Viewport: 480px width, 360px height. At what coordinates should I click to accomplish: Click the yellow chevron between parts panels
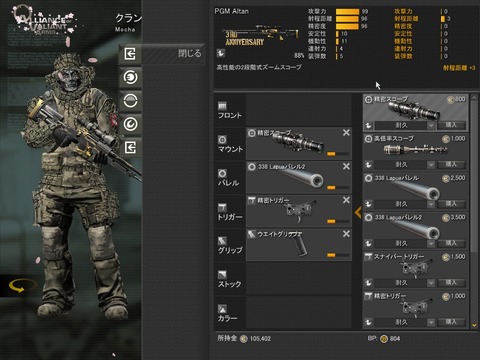[x=358, y=212]
